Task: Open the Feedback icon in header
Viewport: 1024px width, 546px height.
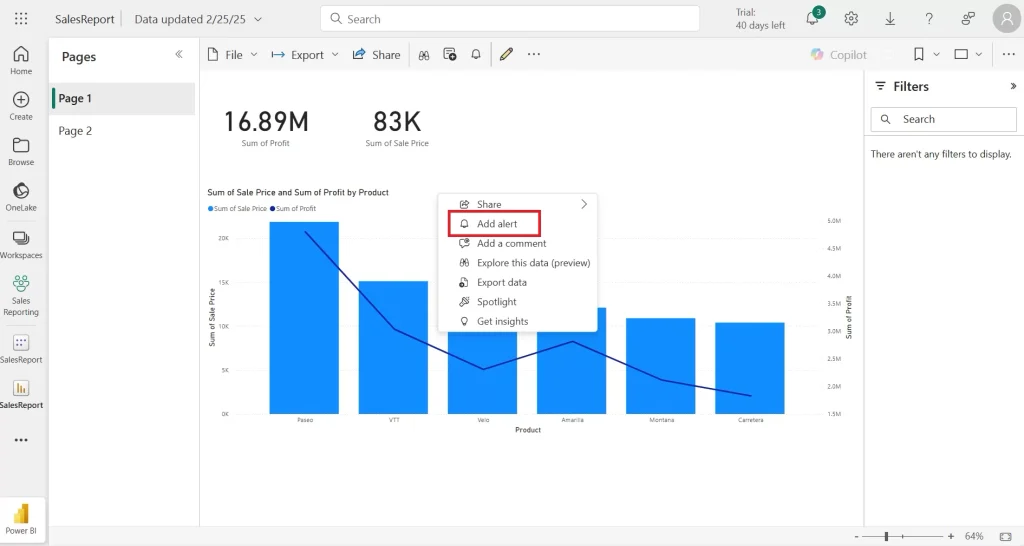Action: coord(968,19)
